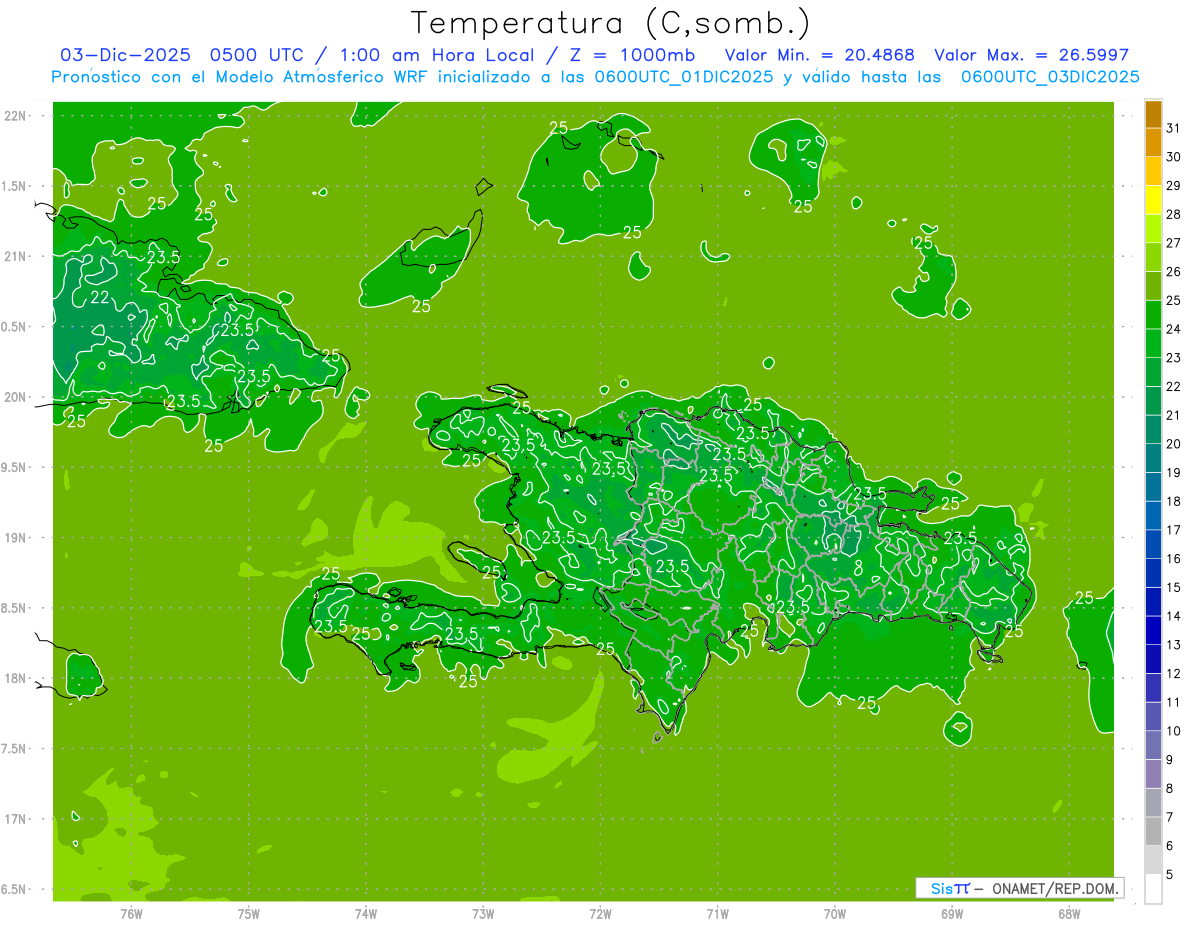
Task: Click the colorbar scale label "20"
Action: tap(1173, 444)
